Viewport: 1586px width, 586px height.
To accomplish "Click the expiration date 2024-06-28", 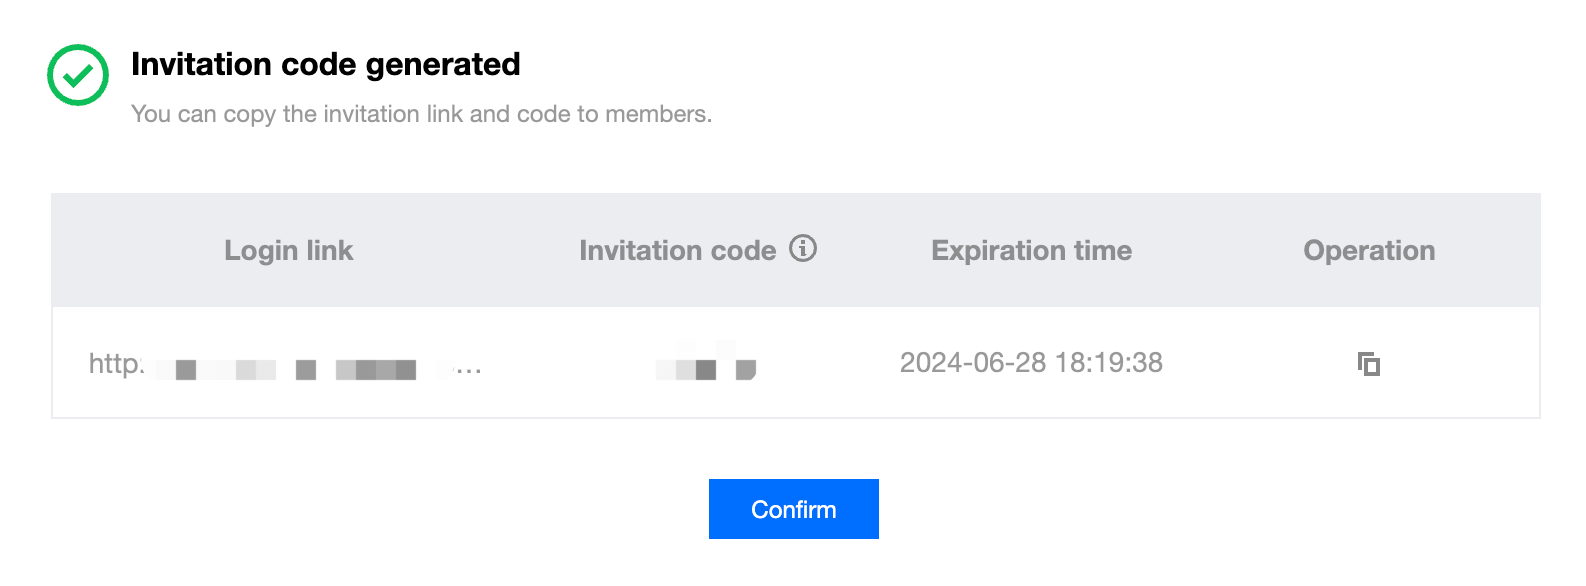I will 972,362.
